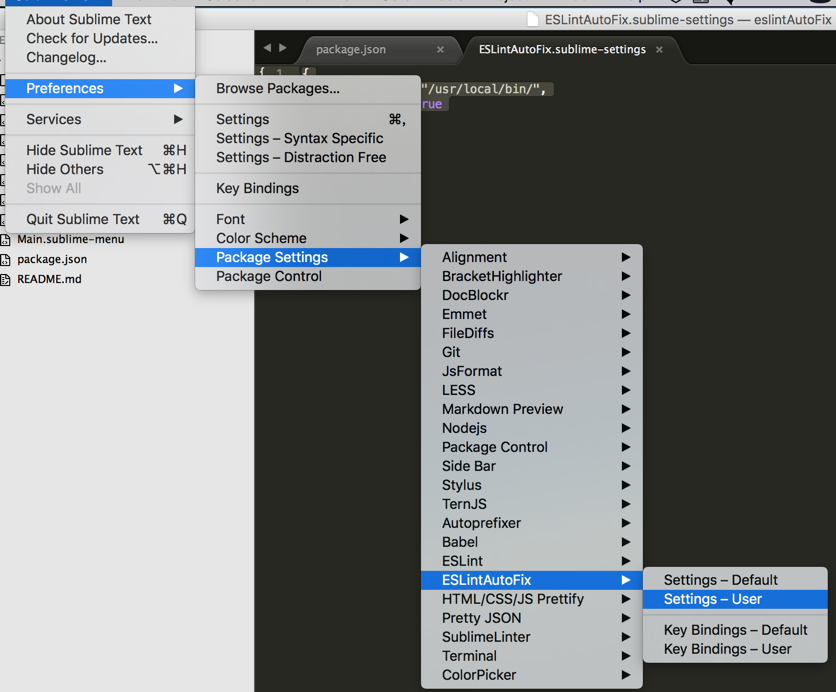Click the Main.sublime-menu file icon
836x692 pixels.
pos(5,240)
